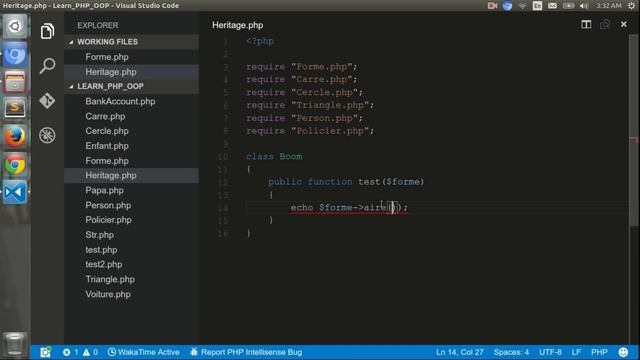
Task: Open test2.php in the explorer
Action: 131,264
